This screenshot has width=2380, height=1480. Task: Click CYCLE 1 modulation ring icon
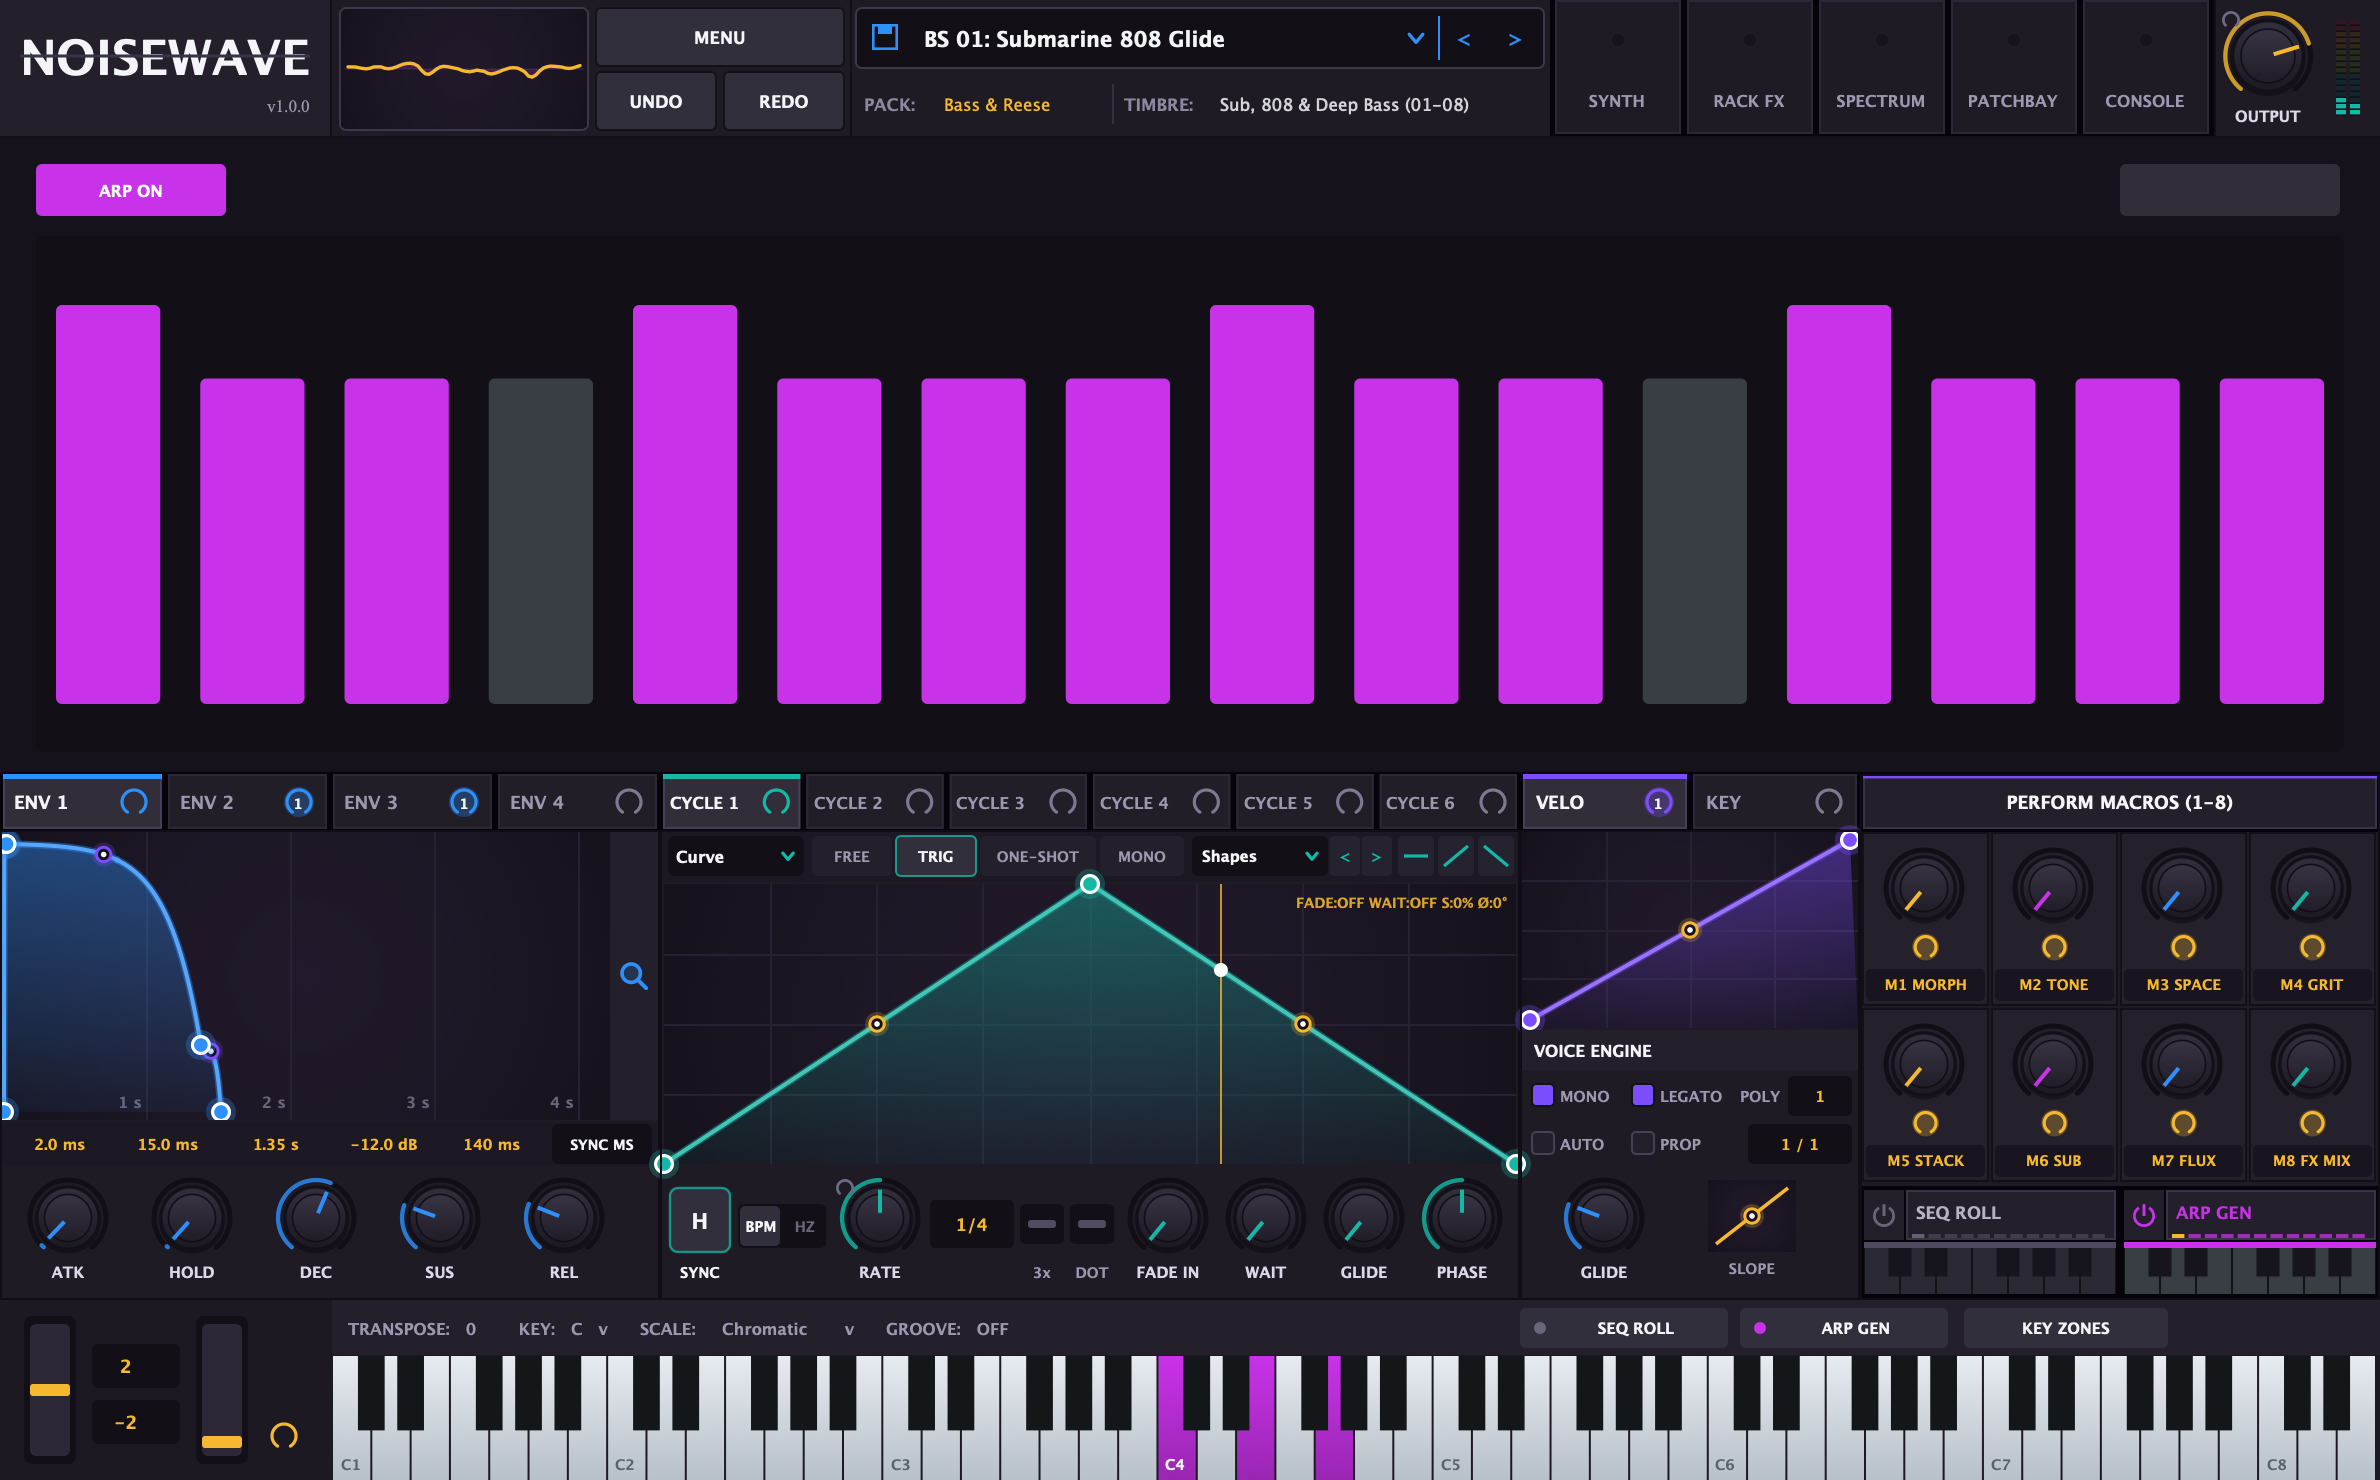click(776, 802)
